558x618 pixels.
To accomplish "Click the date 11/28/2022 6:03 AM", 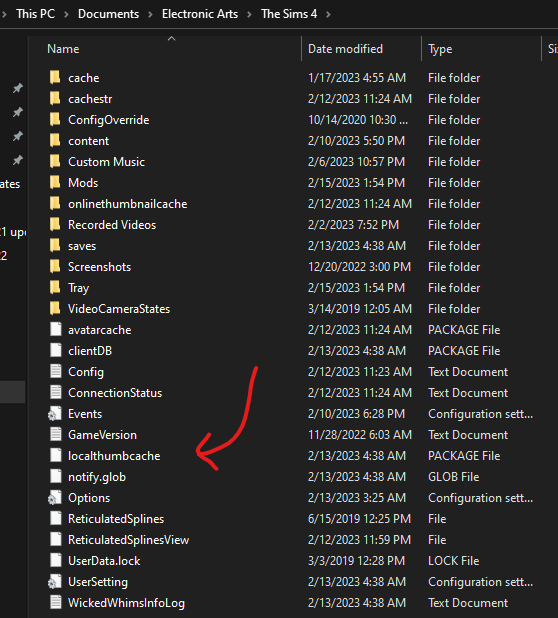I will click(360, 435).
